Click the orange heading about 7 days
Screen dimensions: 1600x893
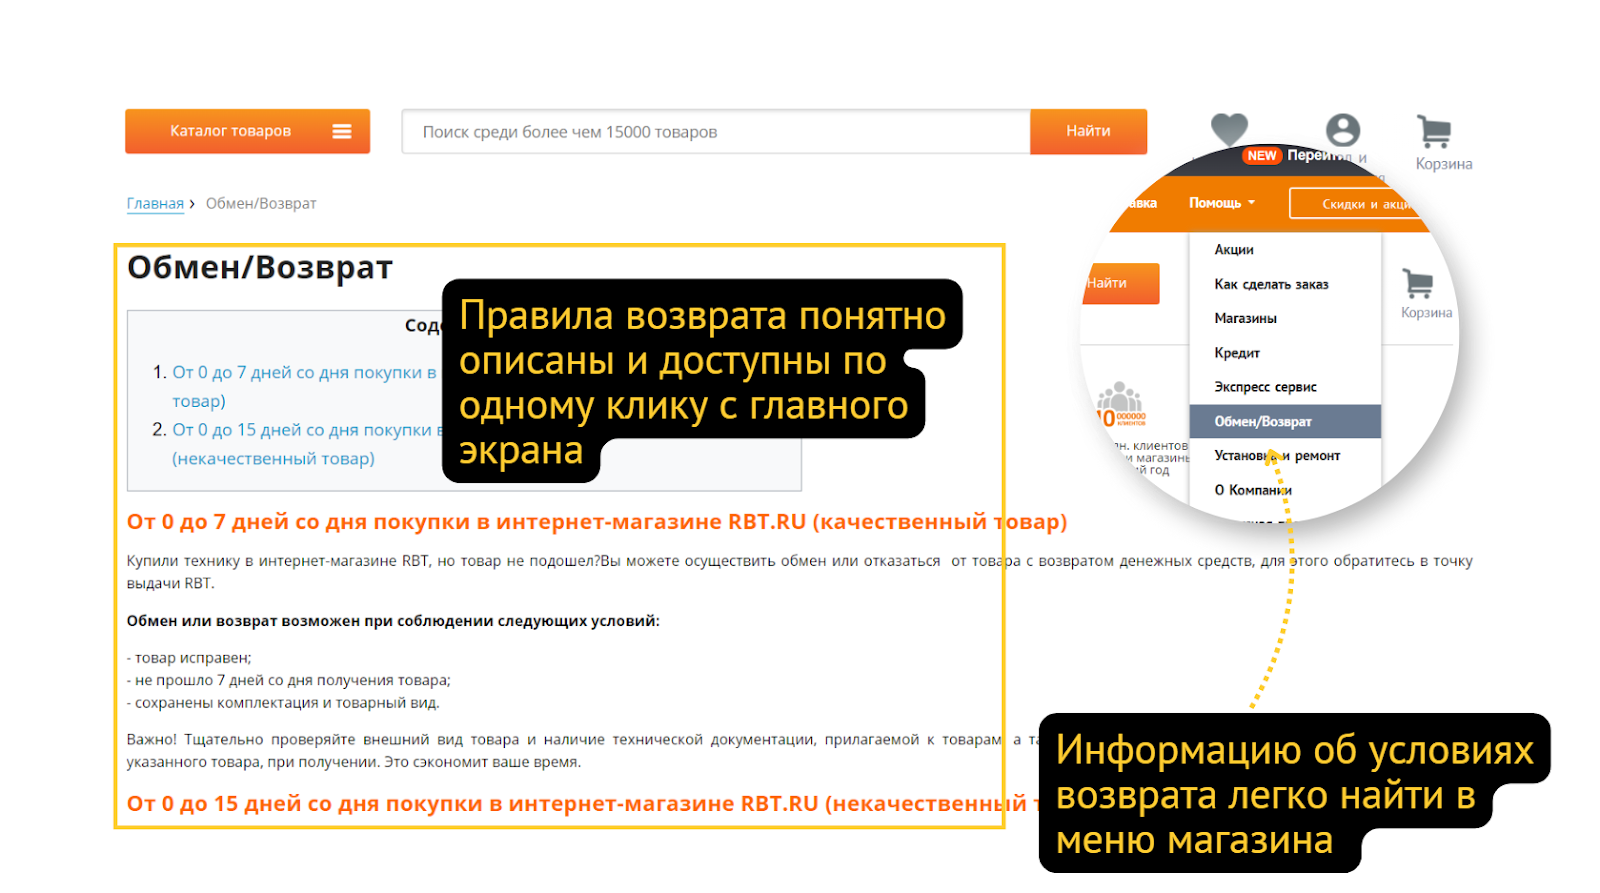[x=597, y=522]
